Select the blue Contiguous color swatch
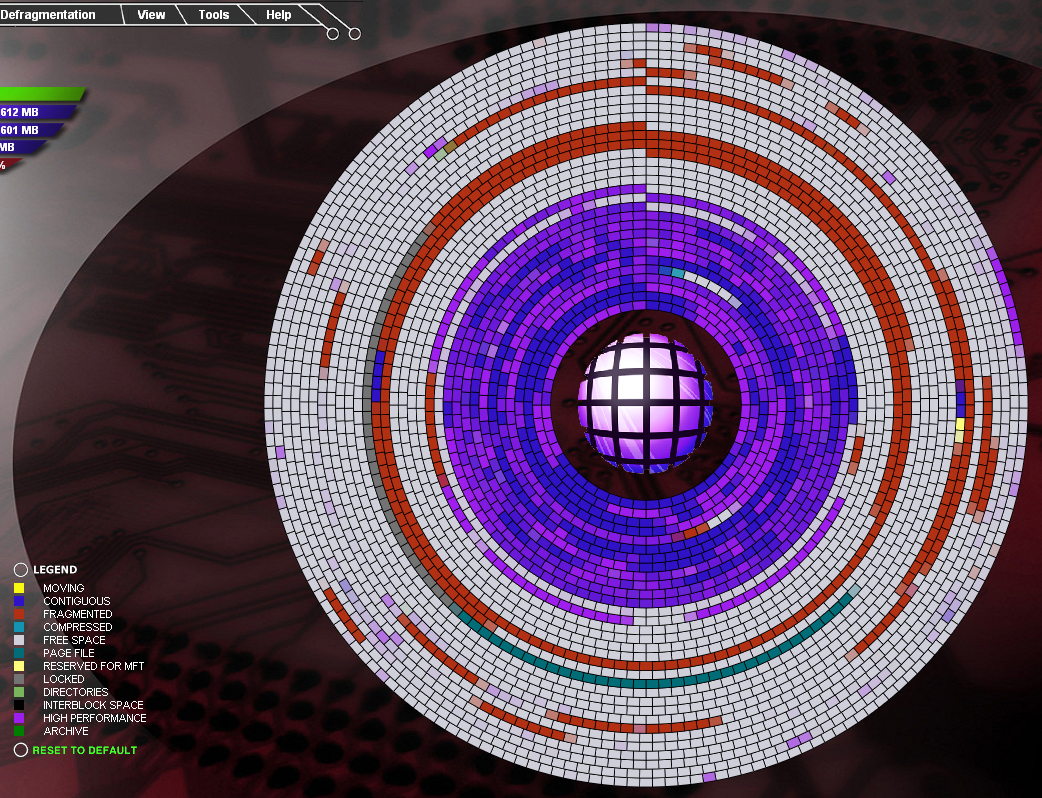The height and width of the screenshot is (798, 1042). (x=19, y=601)
